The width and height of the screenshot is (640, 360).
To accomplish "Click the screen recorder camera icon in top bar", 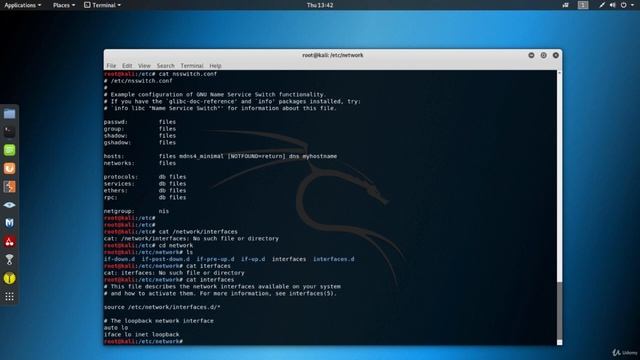I will 566,5.
